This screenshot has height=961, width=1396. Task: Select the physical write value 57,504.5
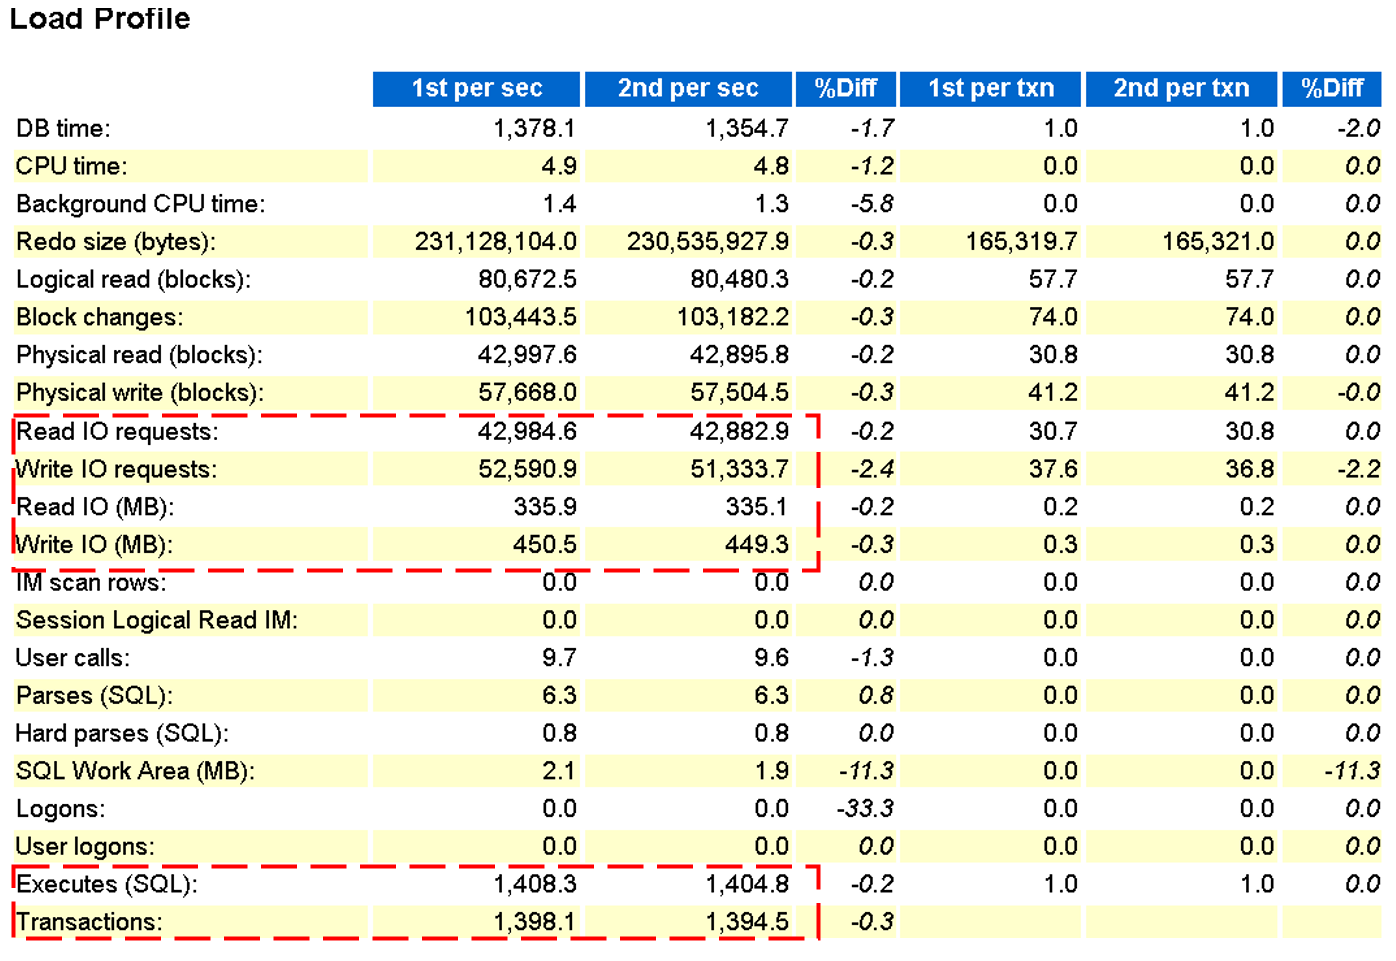pyautogui.click(x=739, y=393)
